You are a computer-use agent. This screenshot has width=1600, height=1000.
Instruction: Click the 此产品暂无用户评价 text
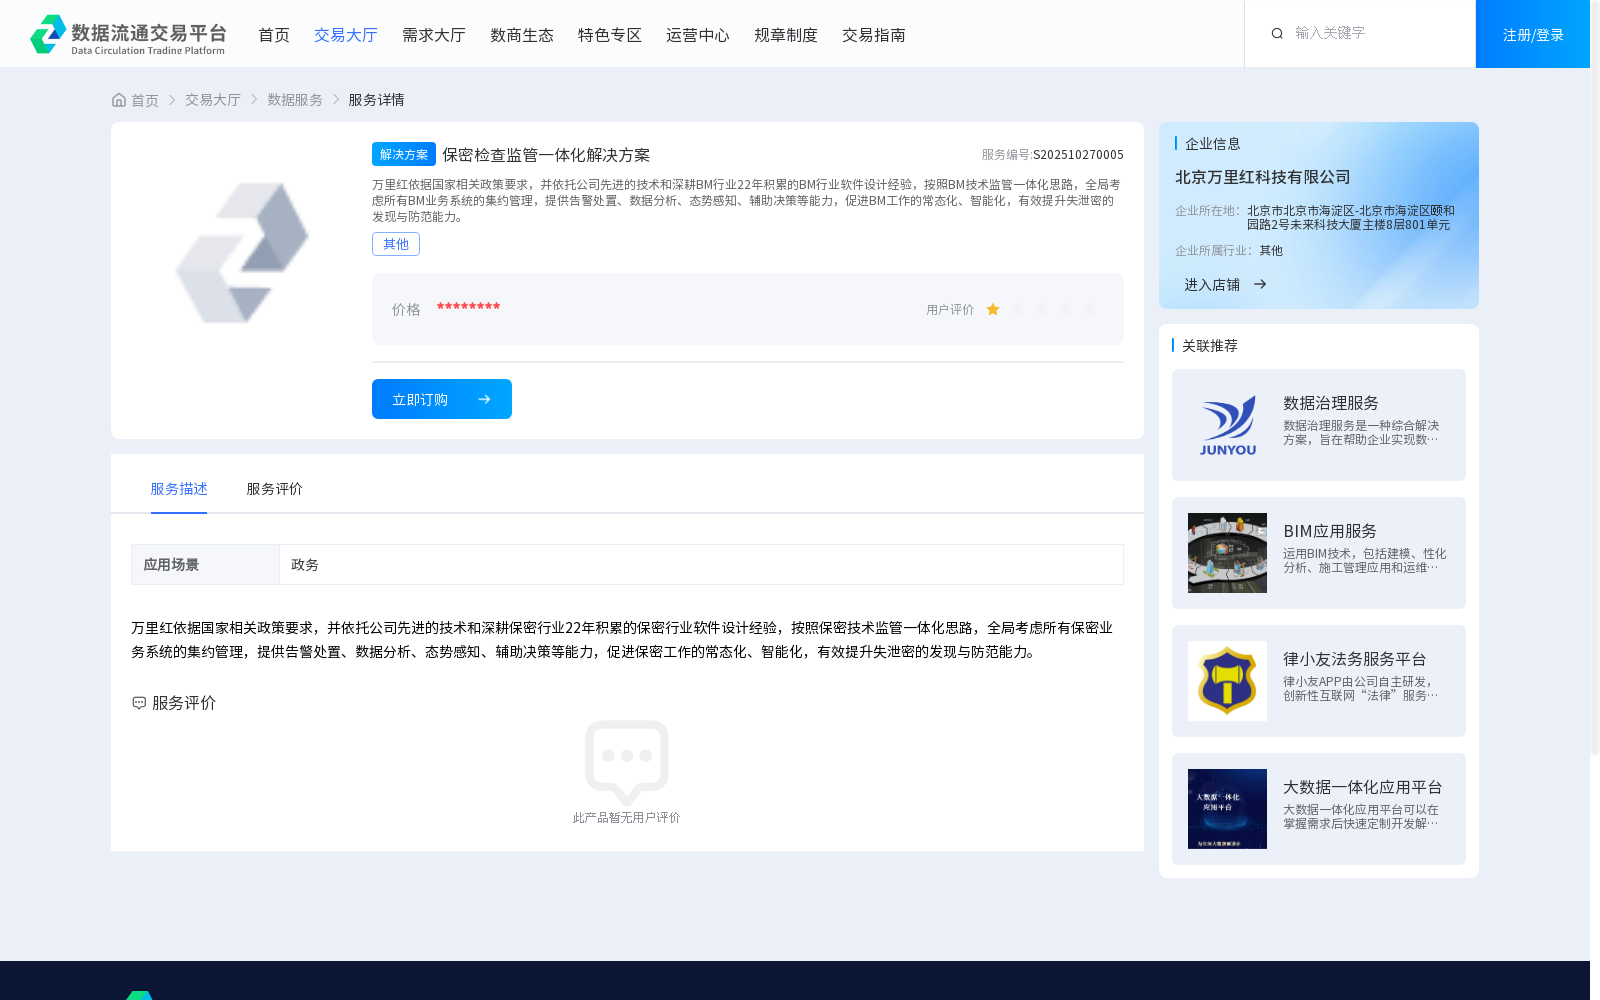pyautogui.click(x=627, y=818)
